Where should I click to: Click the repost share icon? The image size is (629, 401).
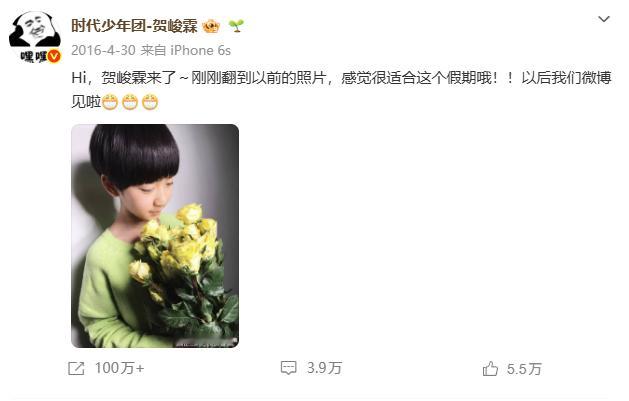tap(76, 368)
